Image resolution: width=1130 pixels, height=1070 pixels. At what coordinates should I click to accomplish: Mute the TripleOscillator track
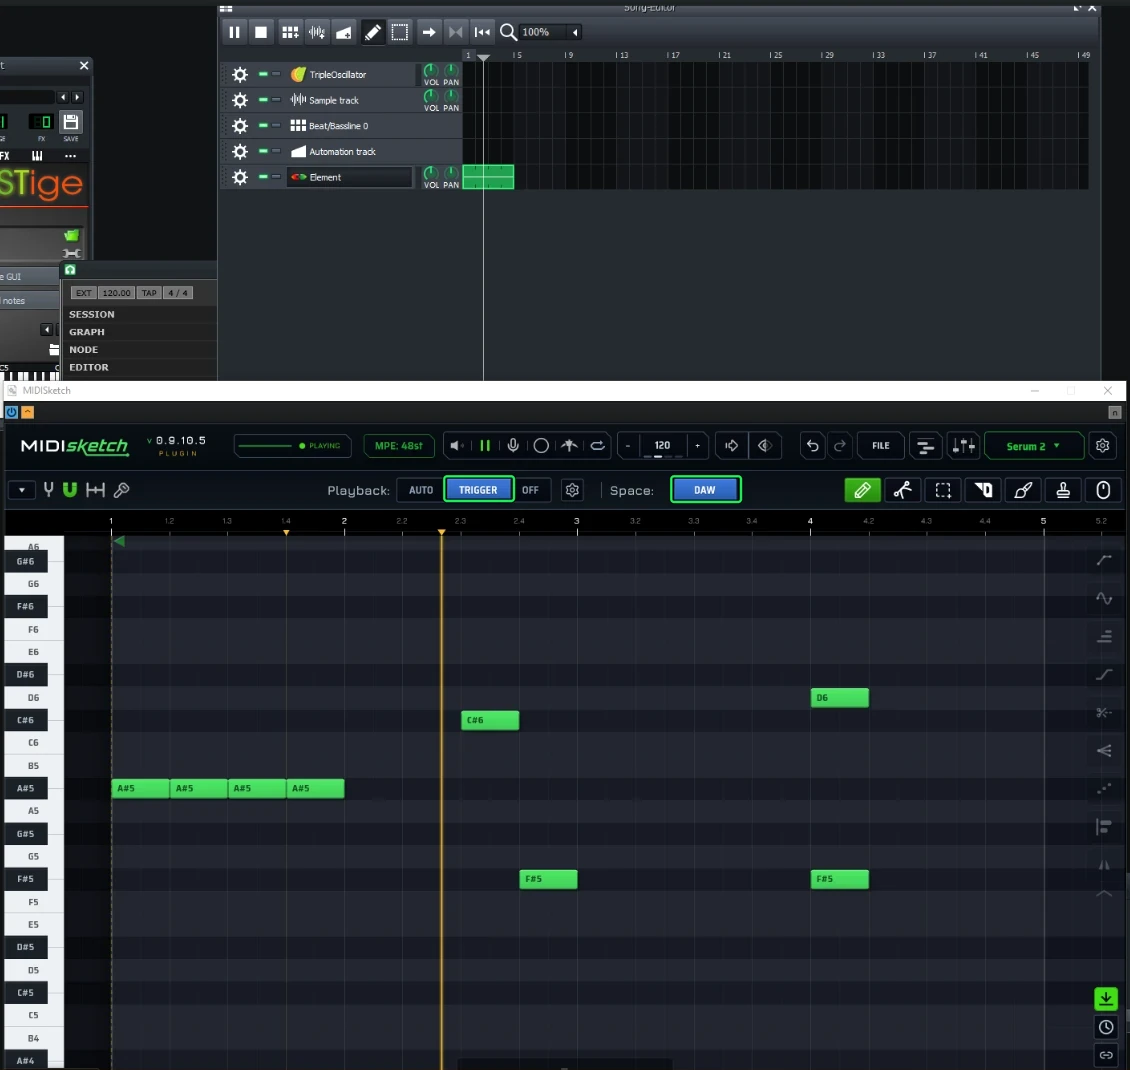click(x=263, y=74)
